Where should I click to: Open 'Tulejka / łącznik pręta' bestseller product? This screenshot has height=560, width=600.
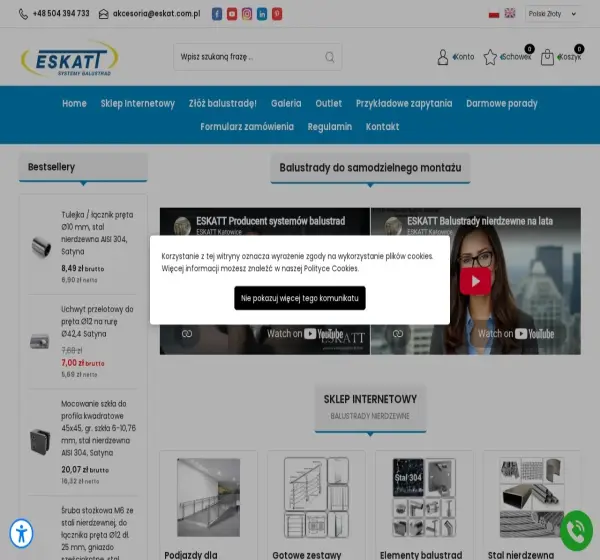click(98, 233)
